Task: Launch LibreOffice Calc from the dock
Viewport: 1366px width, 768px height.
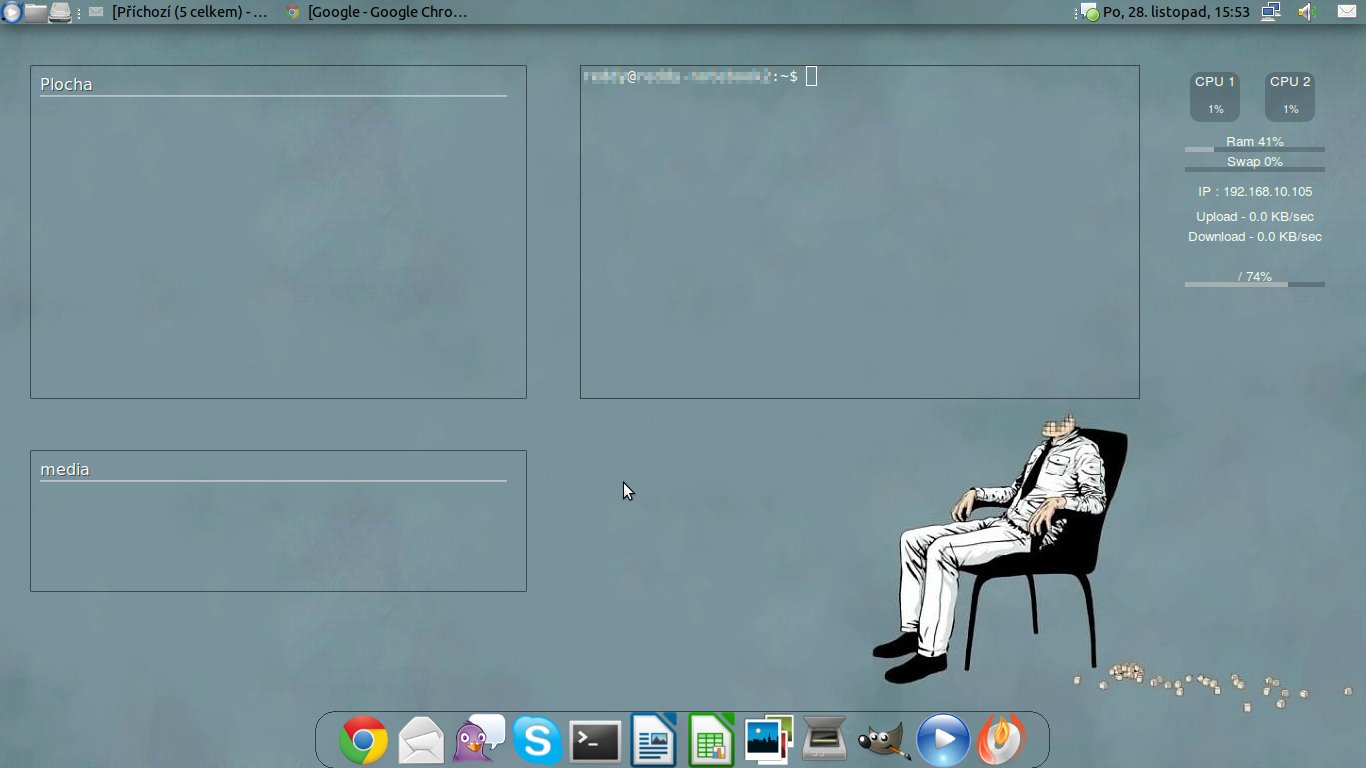Action: 711,740
